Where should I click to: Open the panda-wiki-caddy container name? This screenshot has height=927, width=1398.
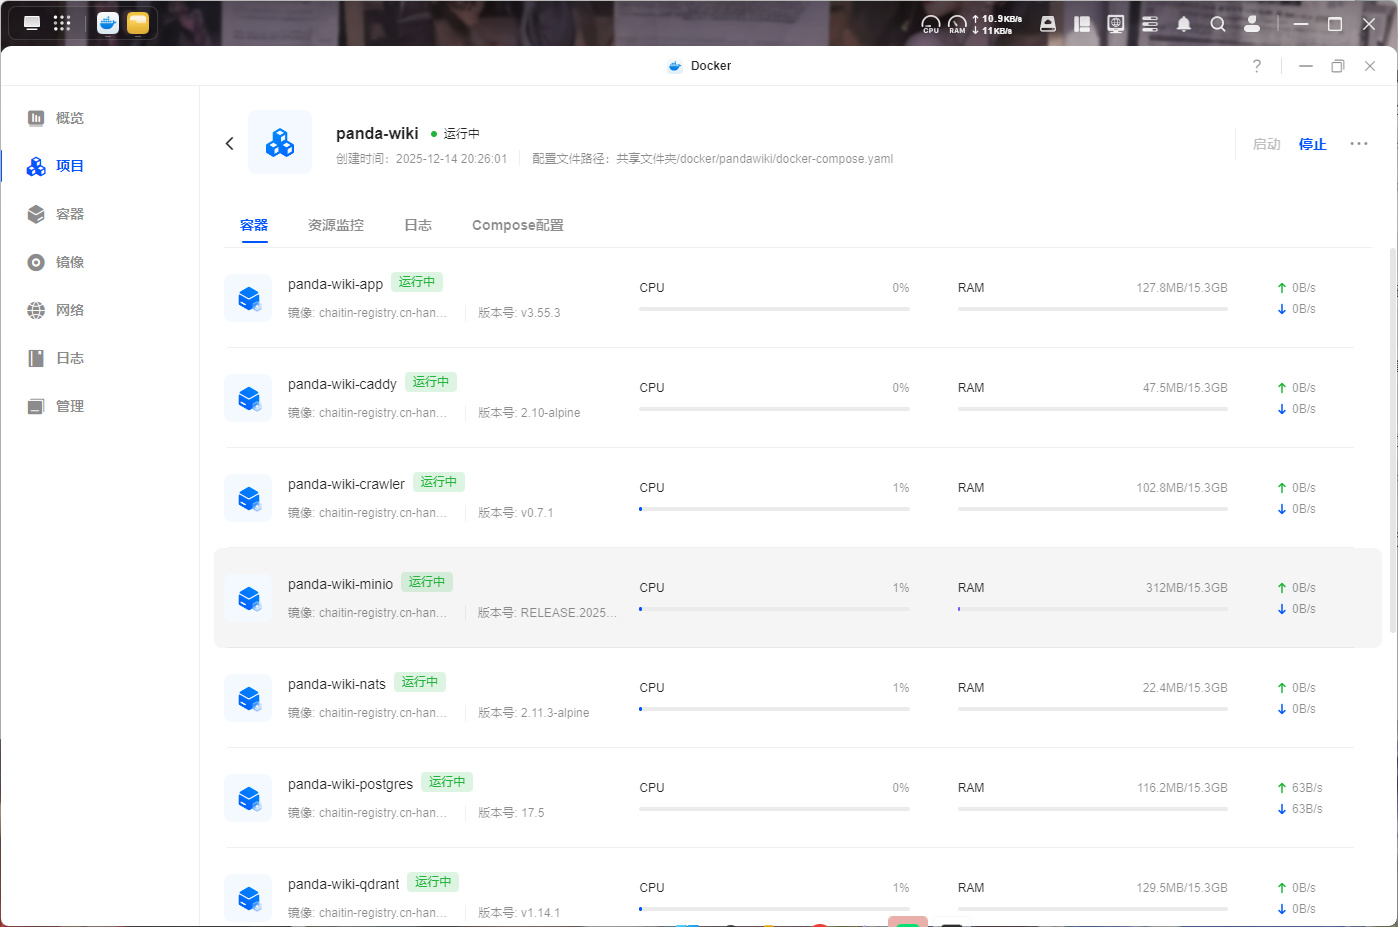342,384
